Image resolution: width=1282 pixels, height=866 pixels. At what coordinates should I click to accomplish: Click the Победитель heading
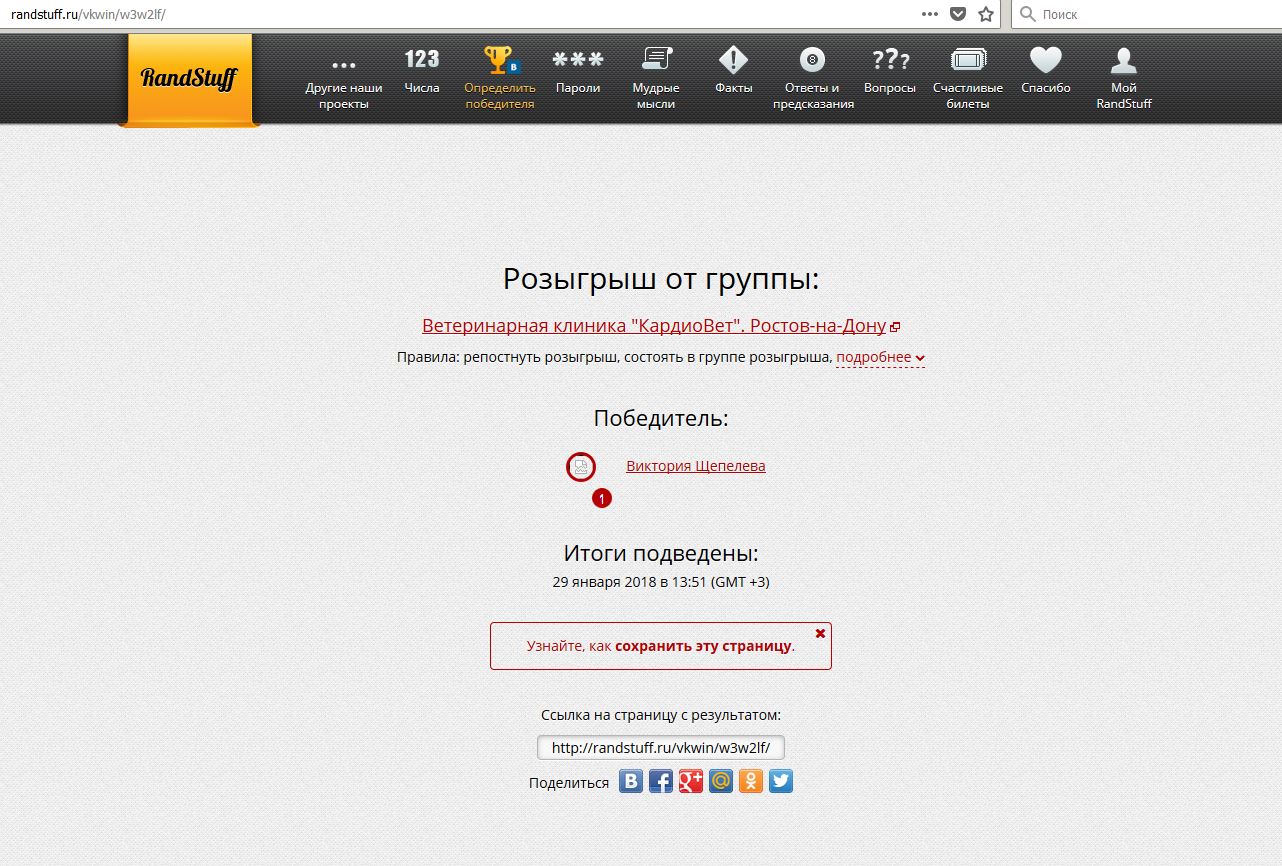click(x=661, y=418)
